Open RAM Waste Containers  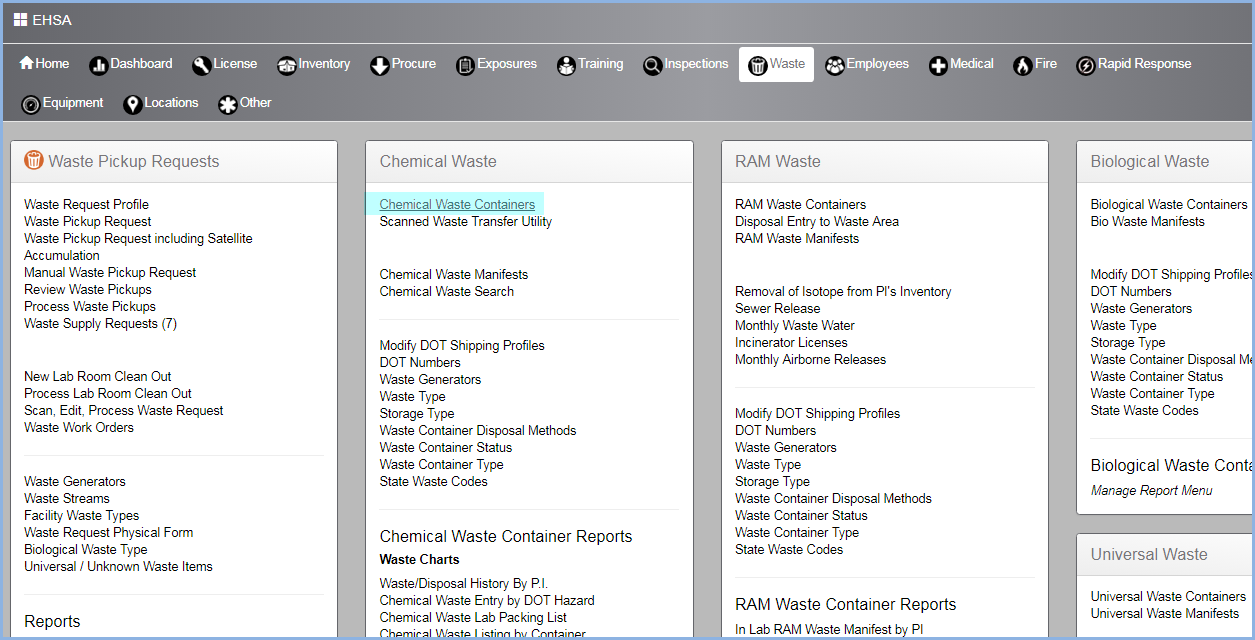[x=801, y=205]
